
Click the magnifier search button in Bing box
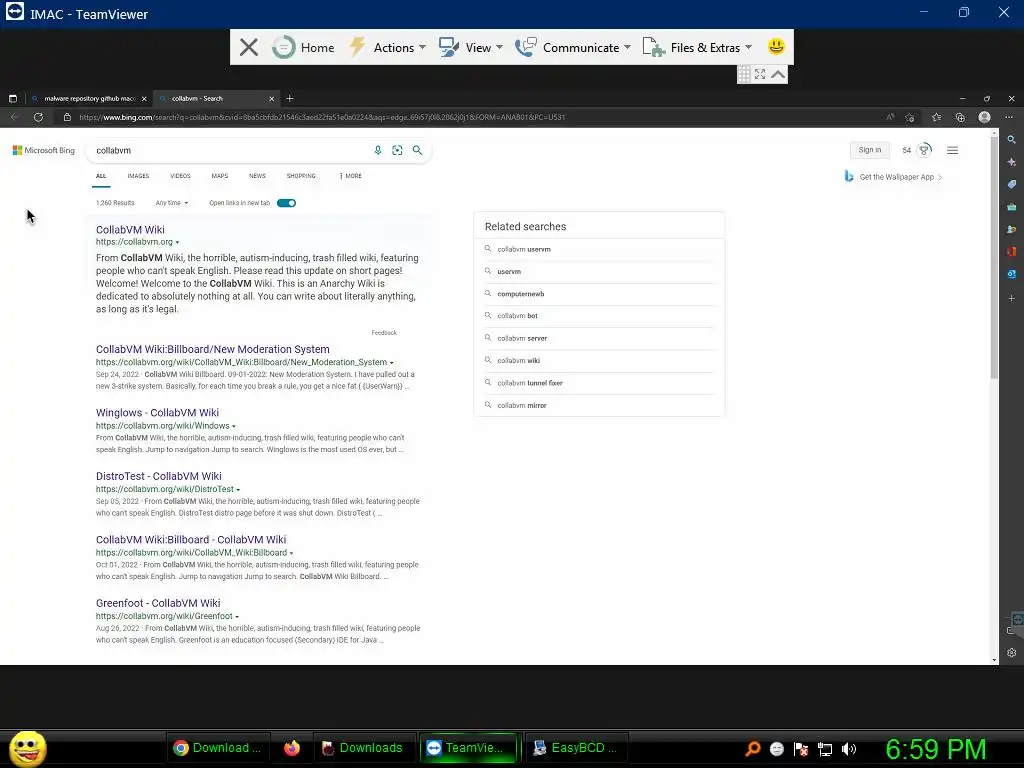[417, 150]
